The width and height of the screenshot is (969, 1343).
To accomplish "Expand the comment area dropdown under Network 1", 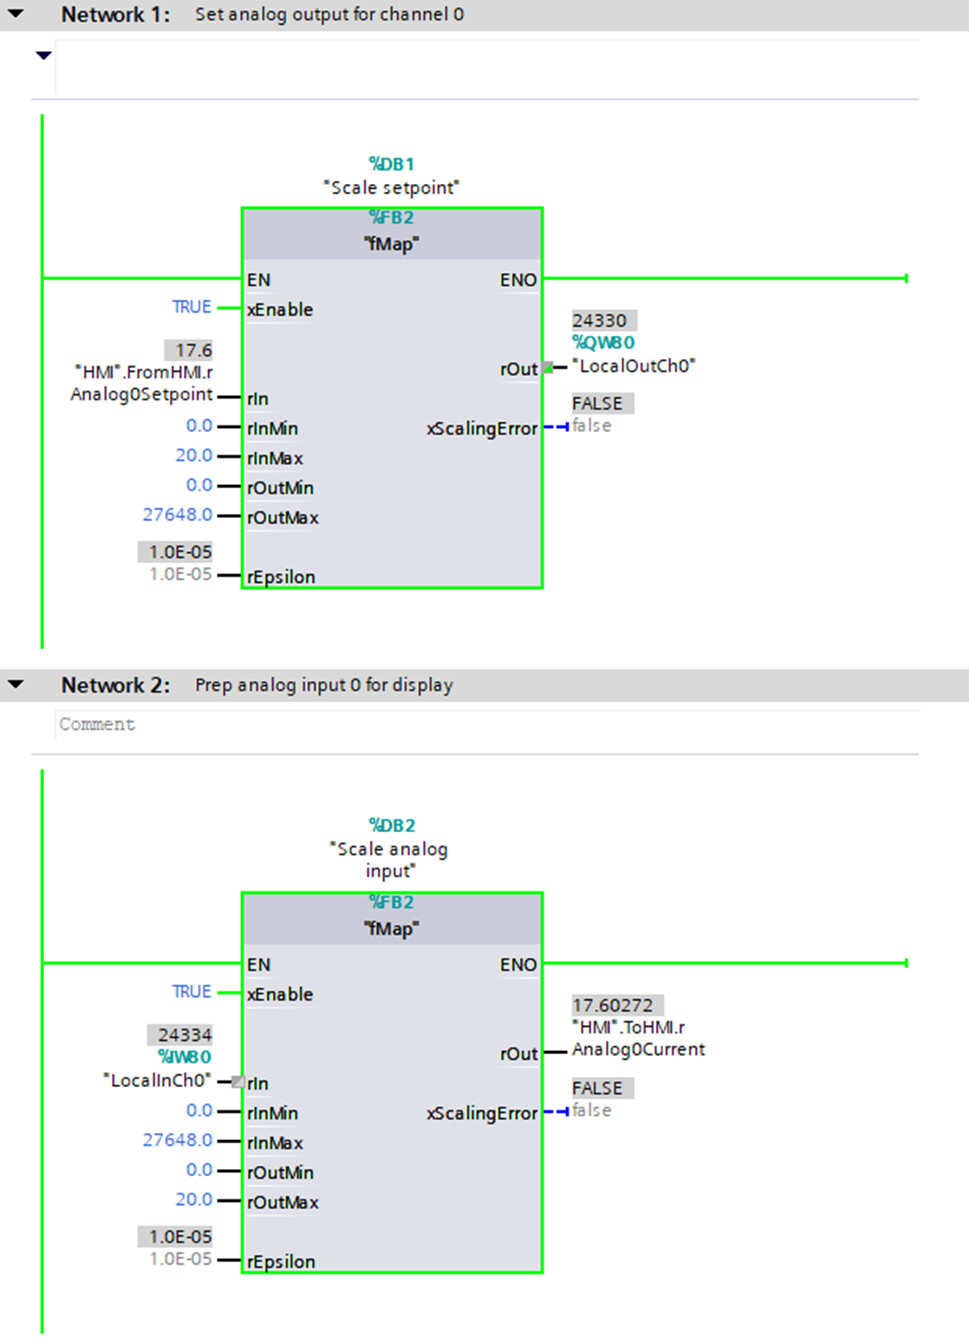I will [42, 55].
